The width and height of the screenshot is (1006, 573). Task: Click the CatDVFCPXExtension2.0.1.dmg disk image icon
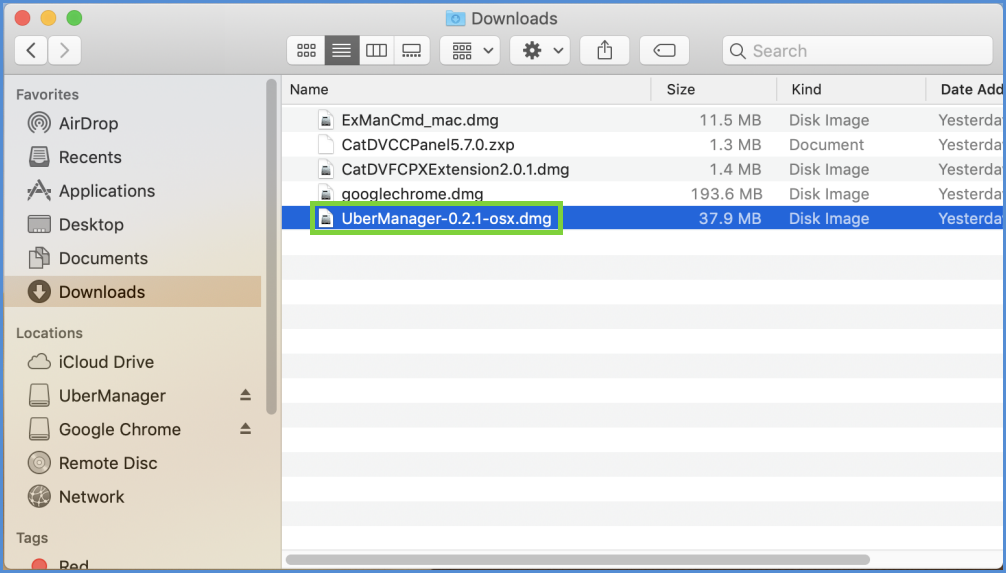pyautogui.click(x=326, y=169)
